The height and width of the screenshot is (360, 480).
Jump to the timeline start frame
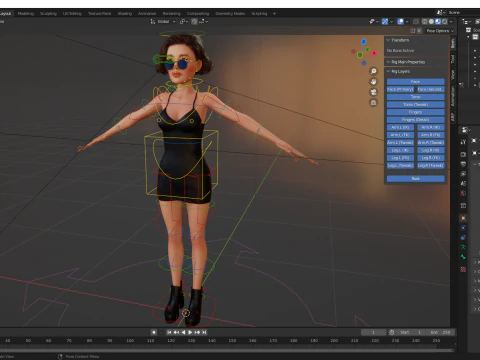click(169, 332)
